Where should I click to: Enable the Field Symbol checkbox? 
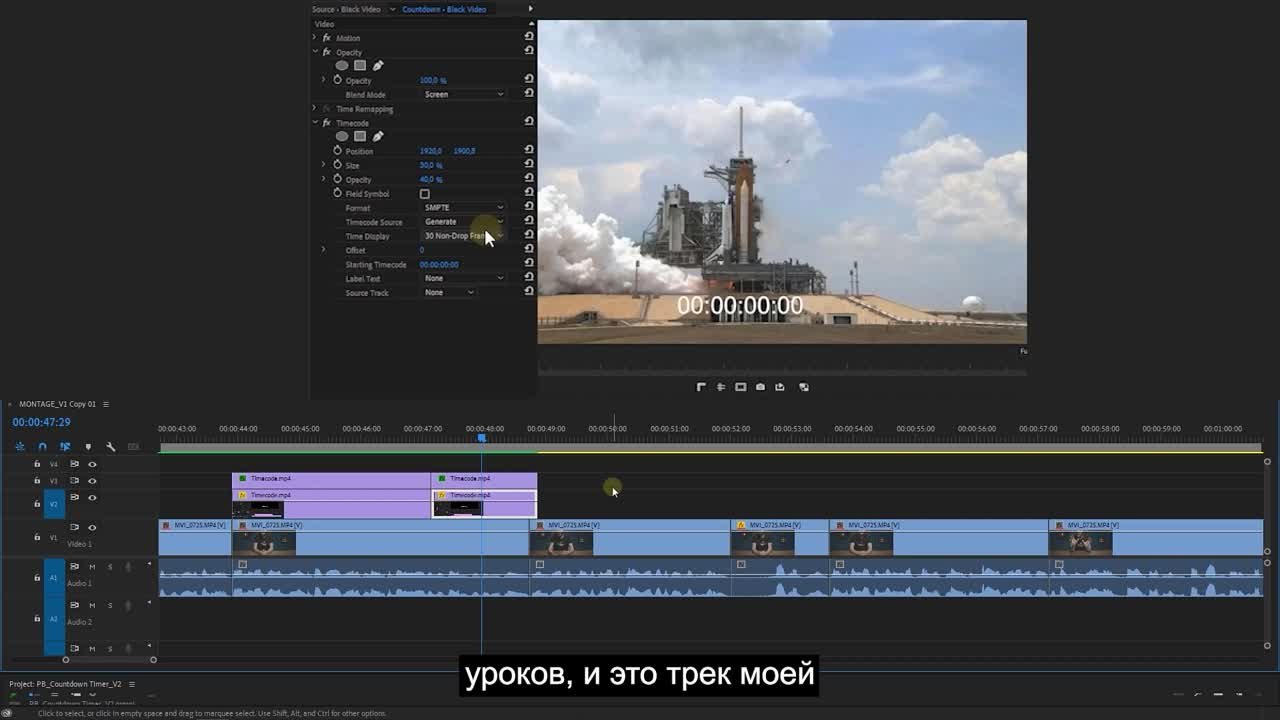[x=424, y=193]
